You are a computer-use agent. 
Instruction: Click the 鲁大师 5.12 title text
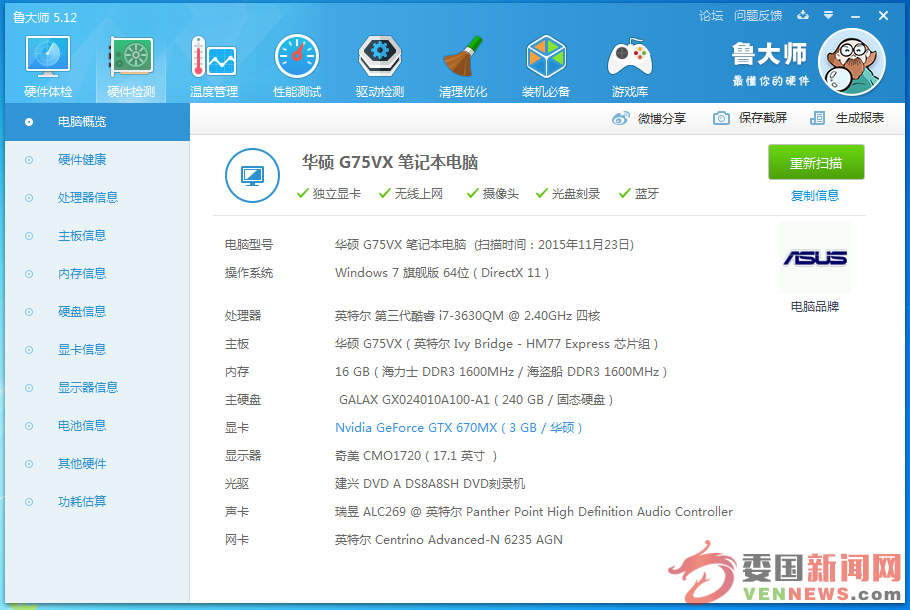click(x=45, y=17)
